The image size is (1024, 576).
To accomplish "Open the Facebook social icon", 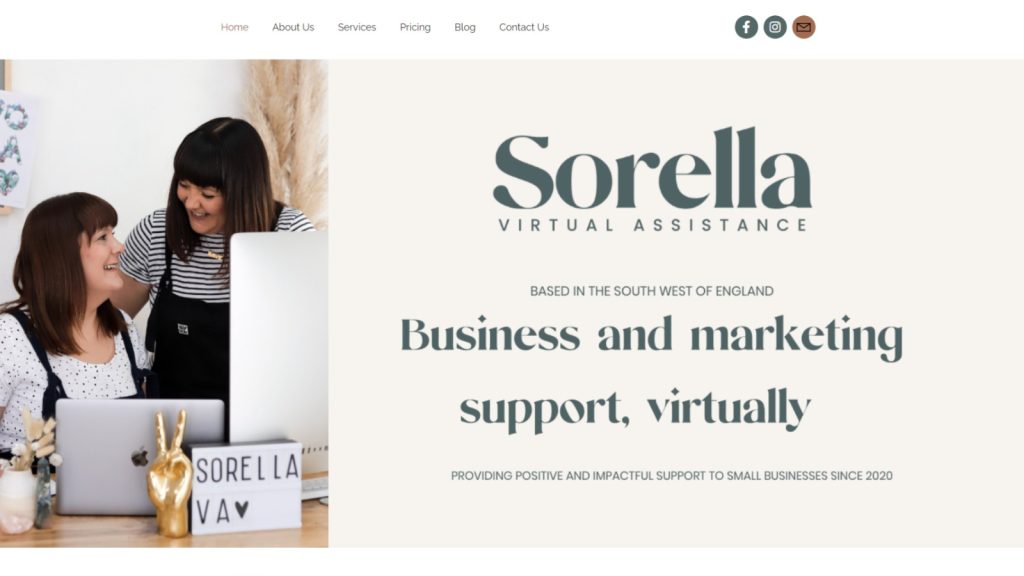I will coord(746,27).
